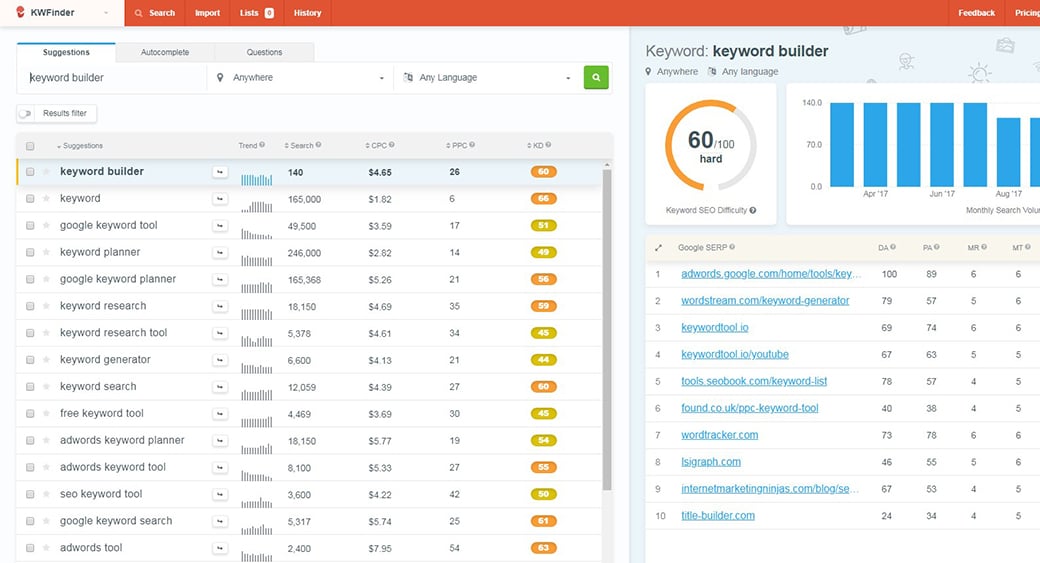Screen dimensions: 1040x563
Task: Click the arrow icon beside 'google keyword tool'
Action: [219, 226]
